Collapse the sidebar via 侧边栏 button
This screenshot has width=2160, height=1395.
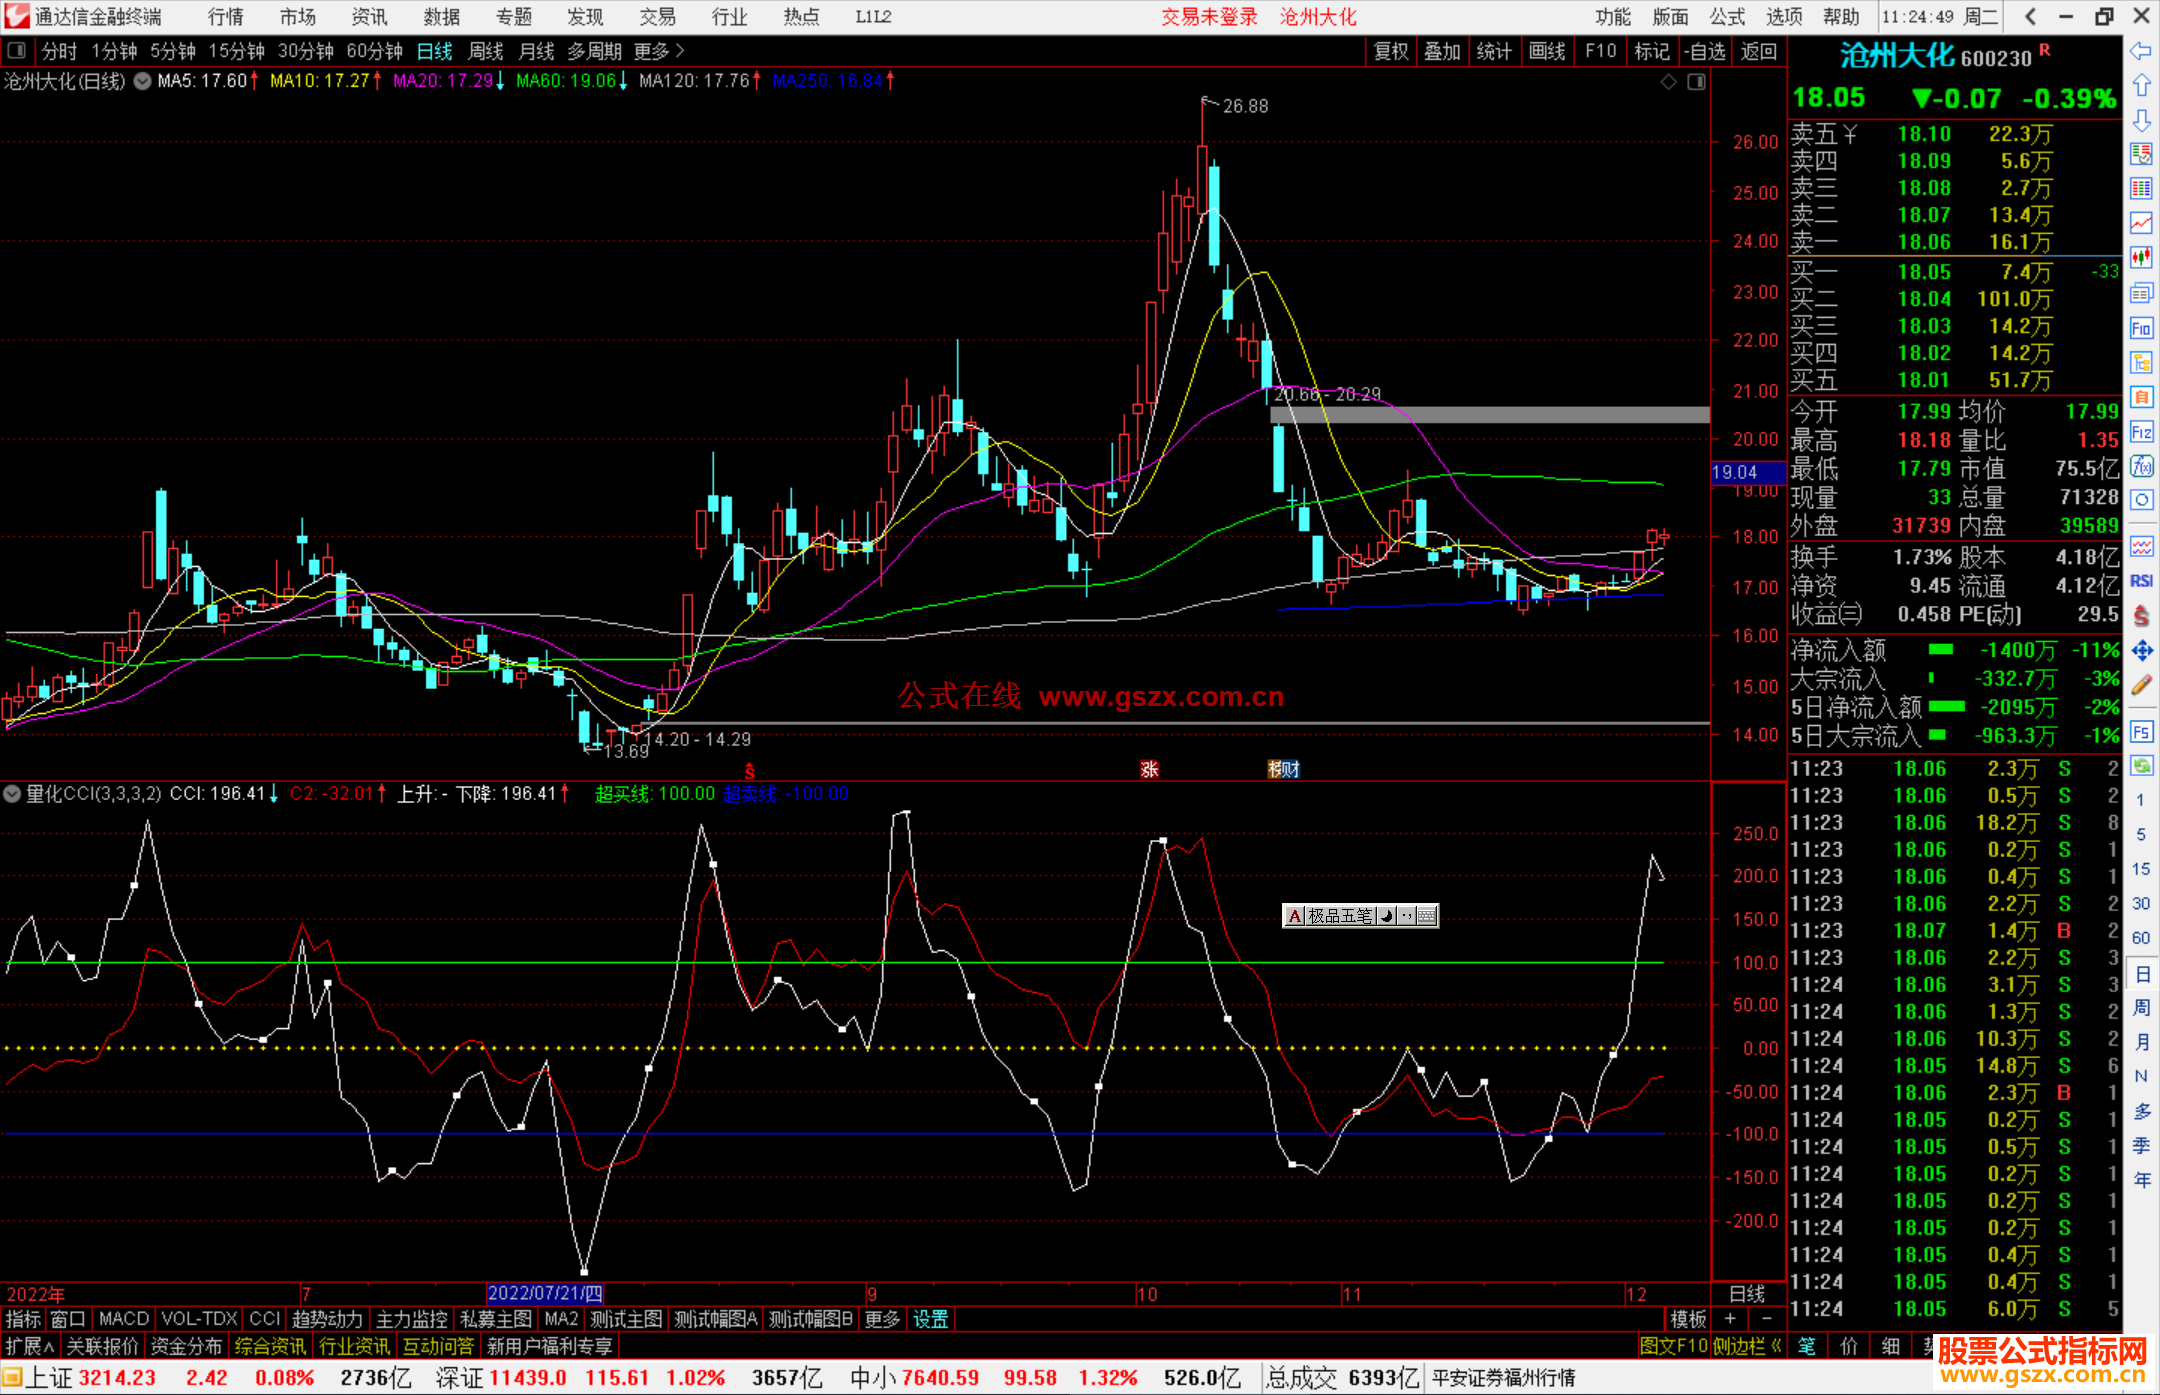pyautogui.click(x=1747, y=1346)
